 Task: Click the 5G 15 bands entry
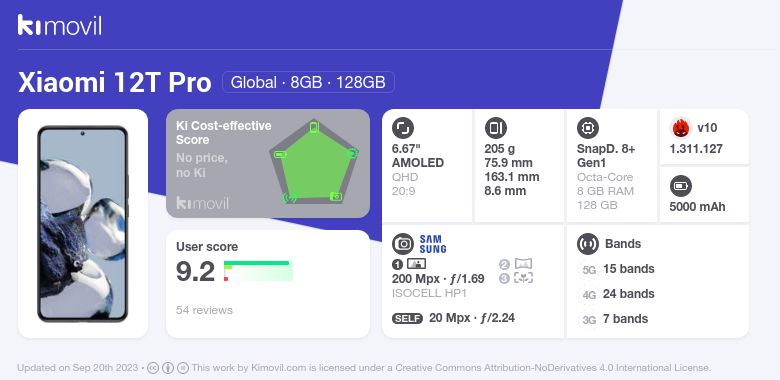pyautogui.click(x=618, y=269)
